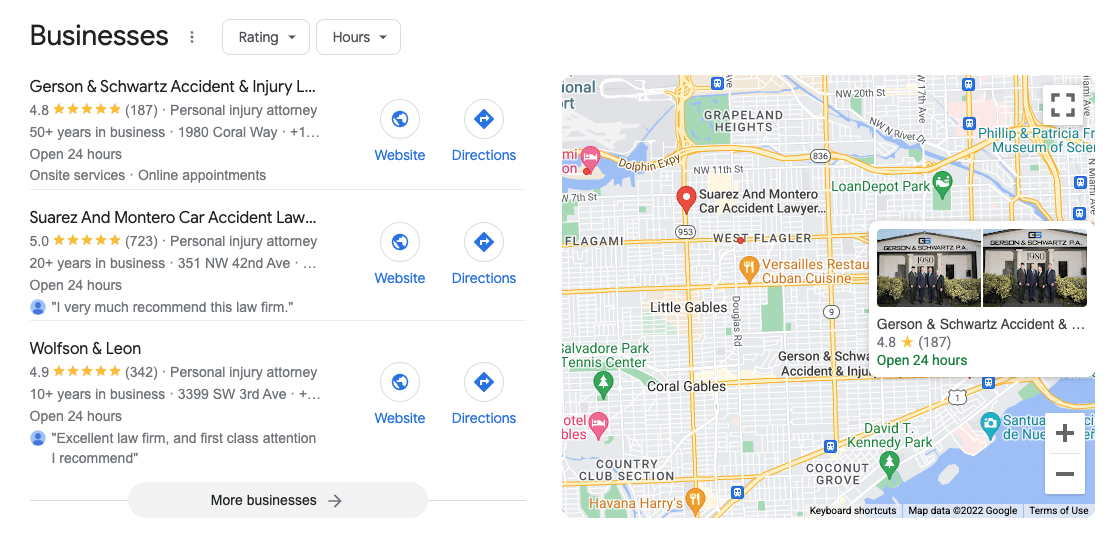Click Onsite services · Online appointments text
Viewport: 1119px width, 546px height.
148,176
